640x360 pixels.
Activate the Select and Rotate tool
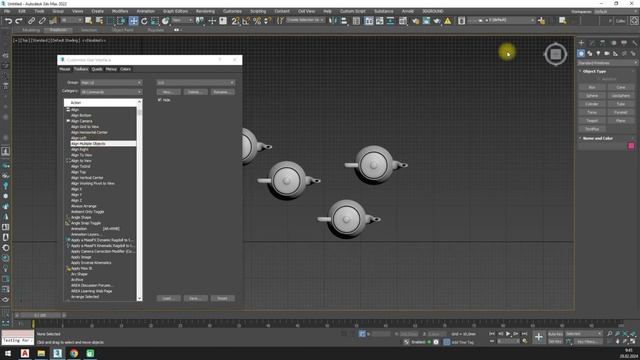coord(144,21)
